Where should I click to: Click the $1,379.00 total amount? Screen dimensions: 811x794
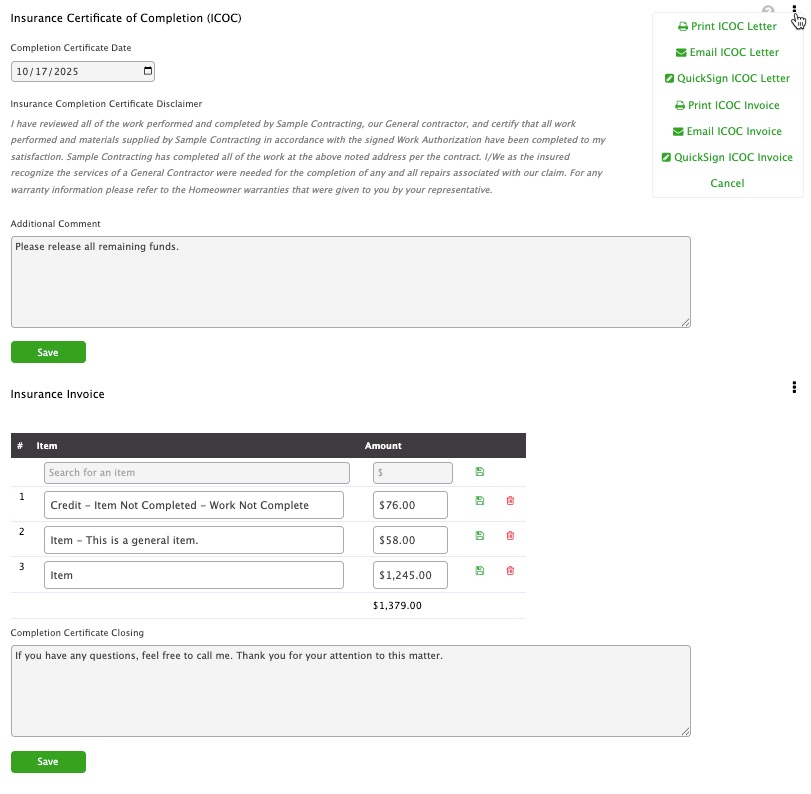click(x=397, y=606)
